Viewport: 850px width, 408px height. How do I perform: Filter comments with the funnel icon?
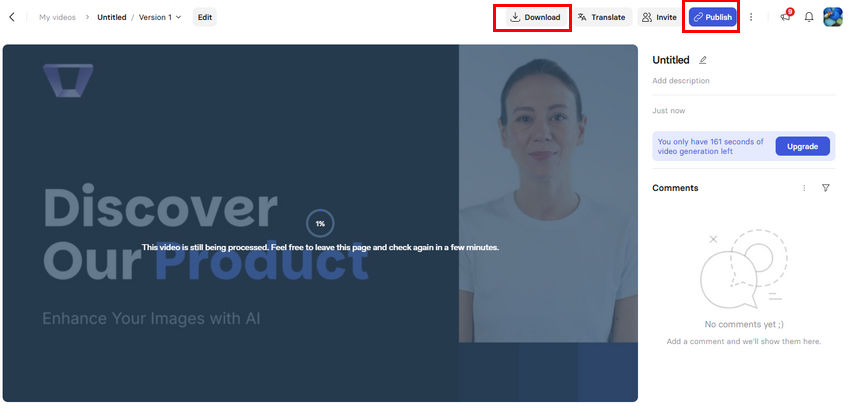pyautogui.click(x=826, y=188)
